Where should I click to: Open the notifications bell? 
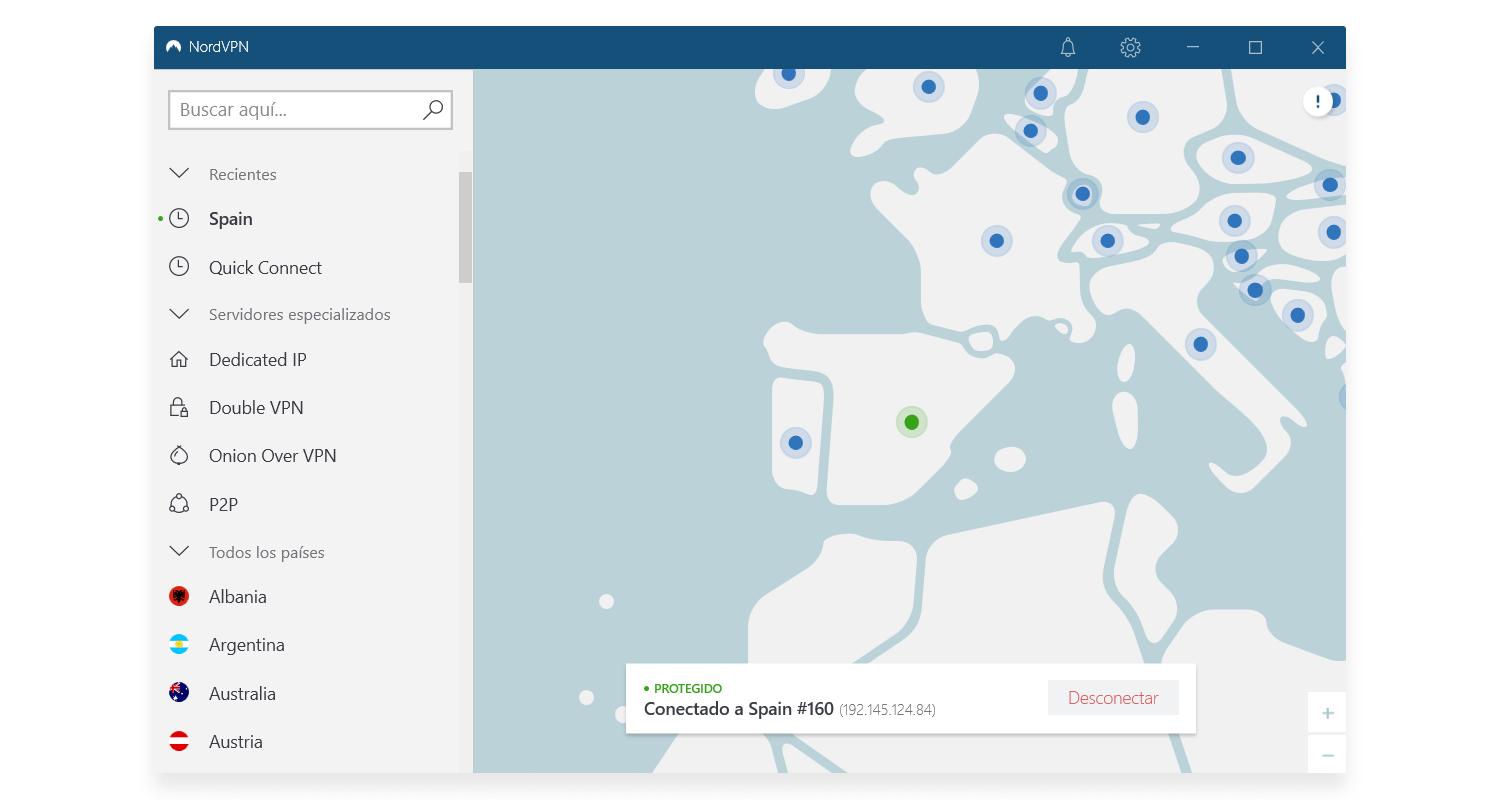(x=1068, y=47)
